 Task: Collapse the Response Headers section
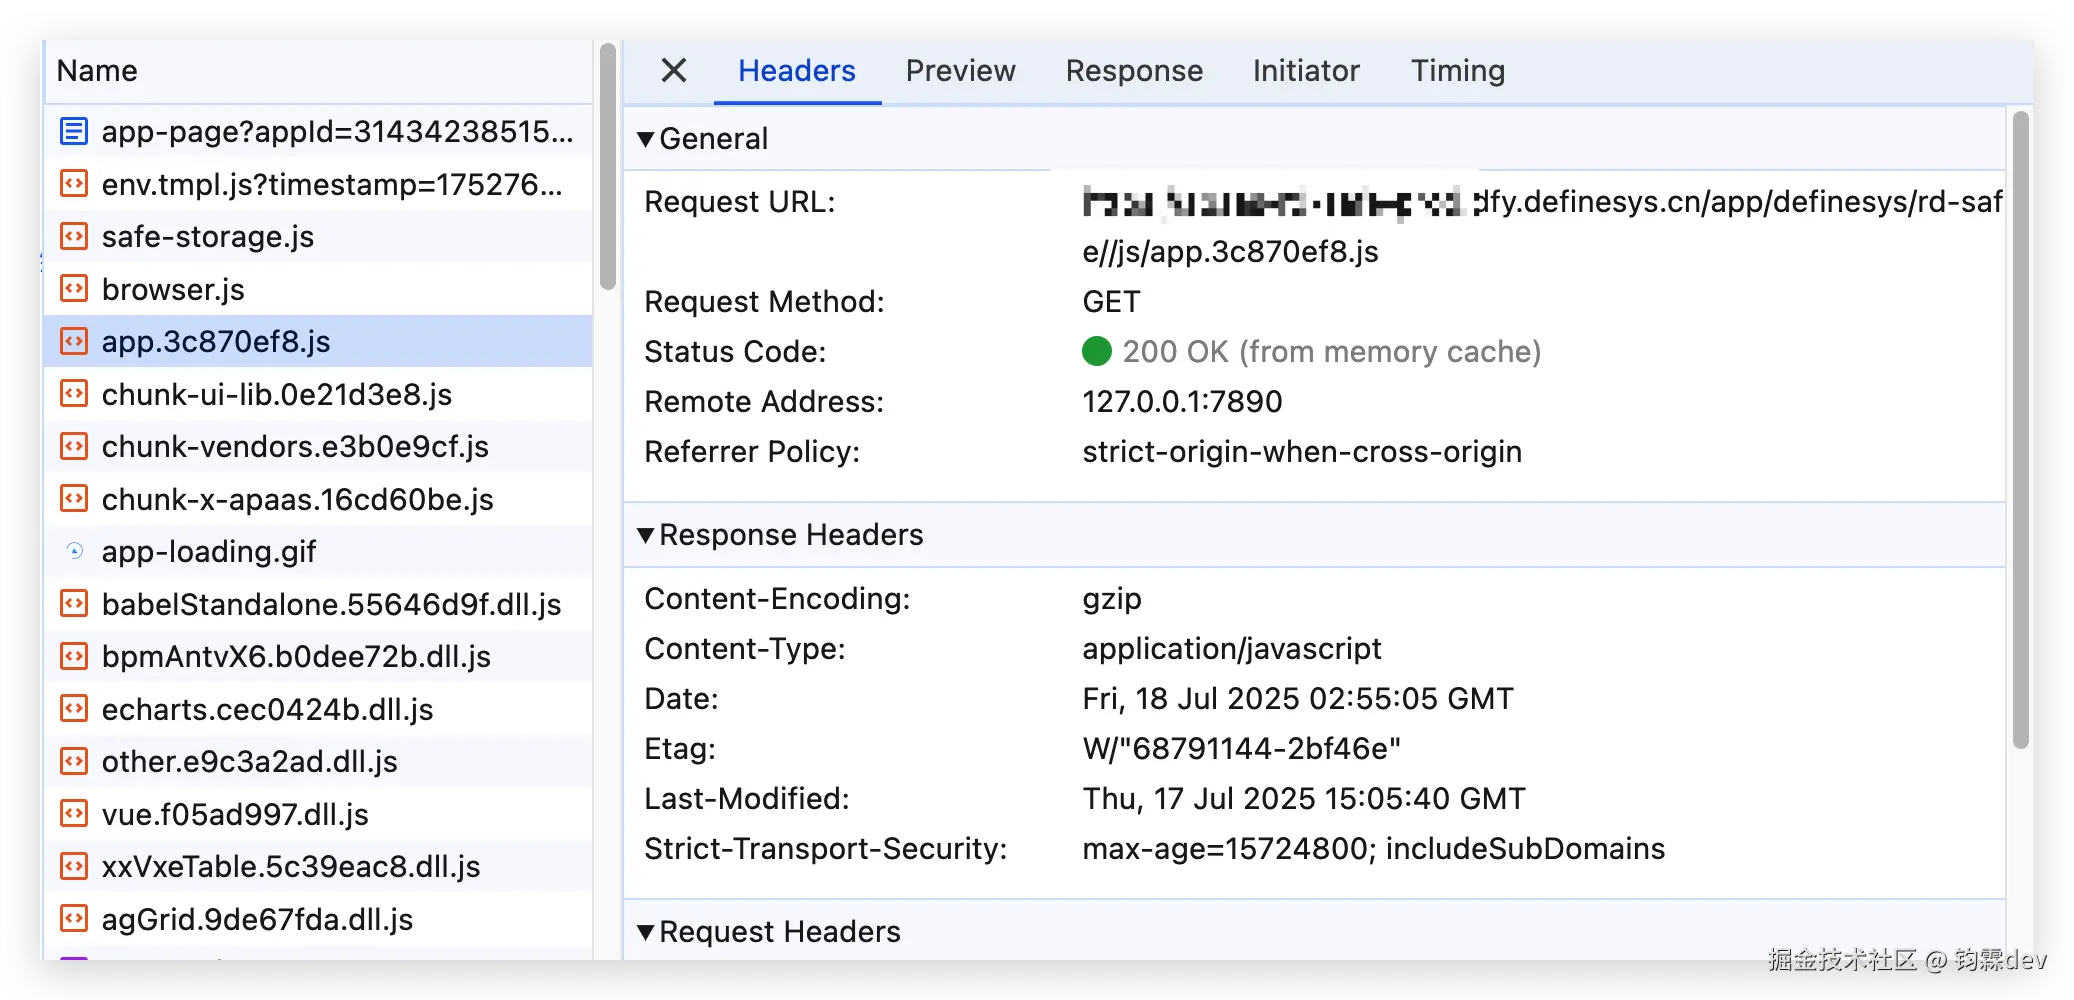pos(646,535)
